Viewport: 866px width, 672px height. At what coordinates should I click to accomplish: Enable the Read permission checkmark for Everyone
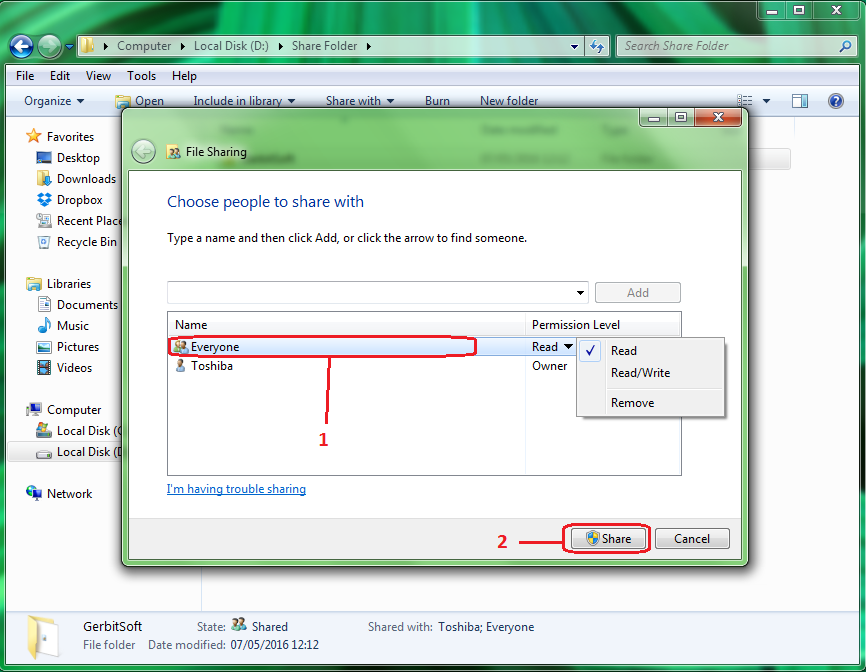[x=589, y=351]
